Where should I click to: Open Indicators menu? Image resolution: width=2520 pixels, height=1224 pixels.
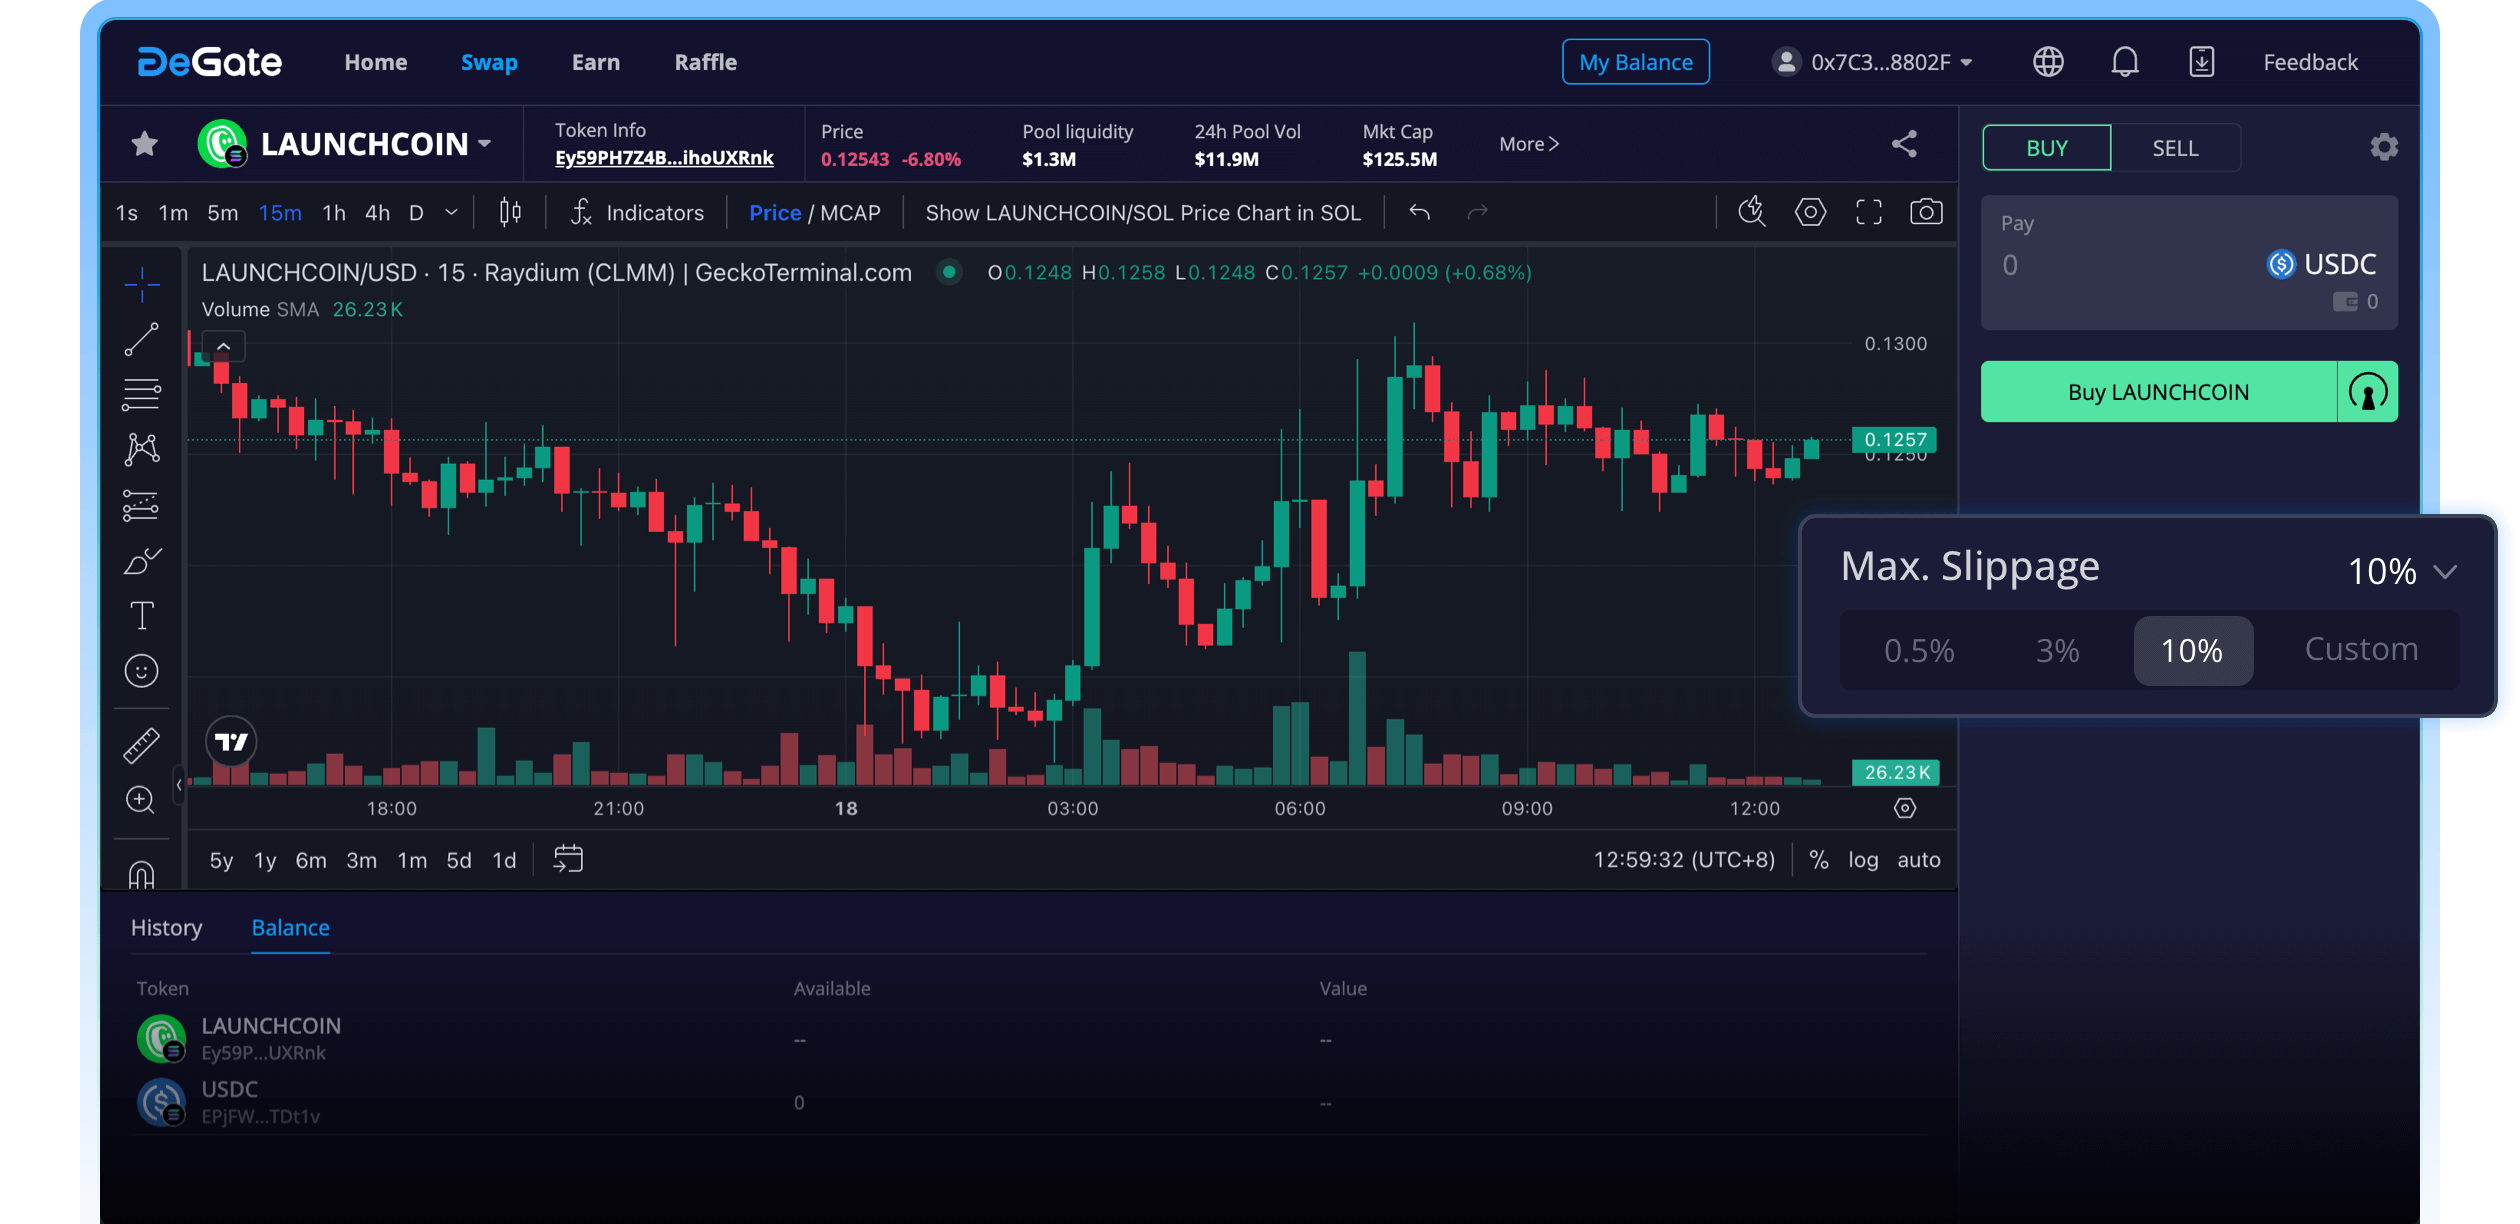637,213
